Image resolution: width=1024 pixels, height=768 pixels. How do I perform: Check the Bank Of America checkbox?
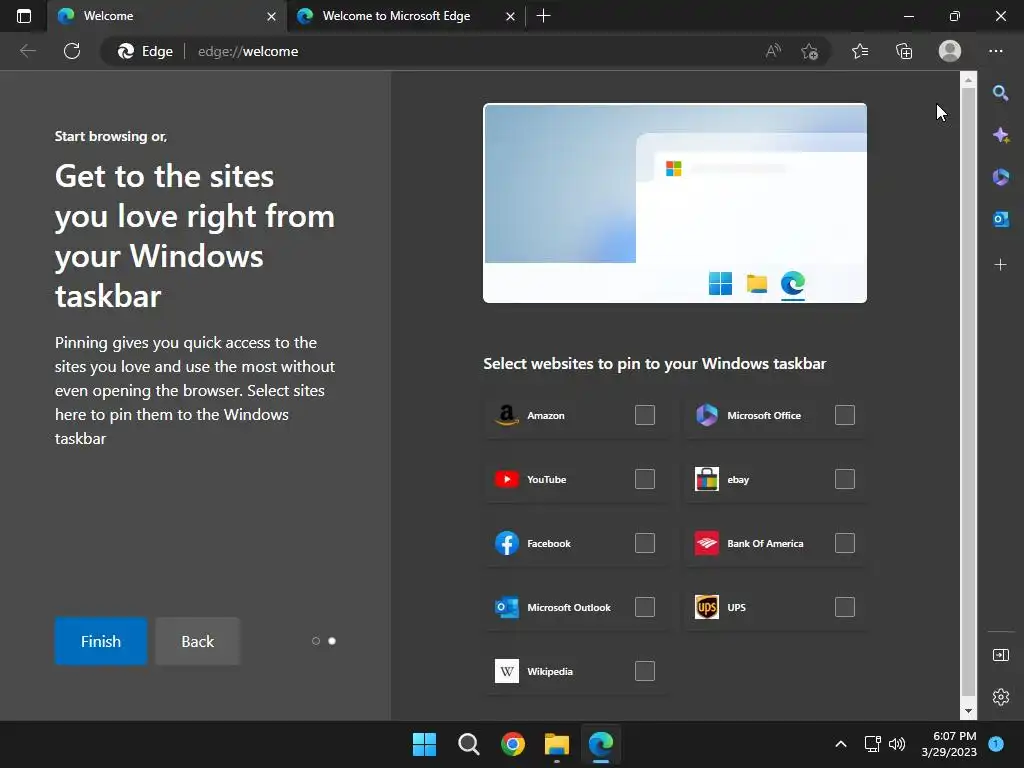pyautogui.click(x=844, y=543)
